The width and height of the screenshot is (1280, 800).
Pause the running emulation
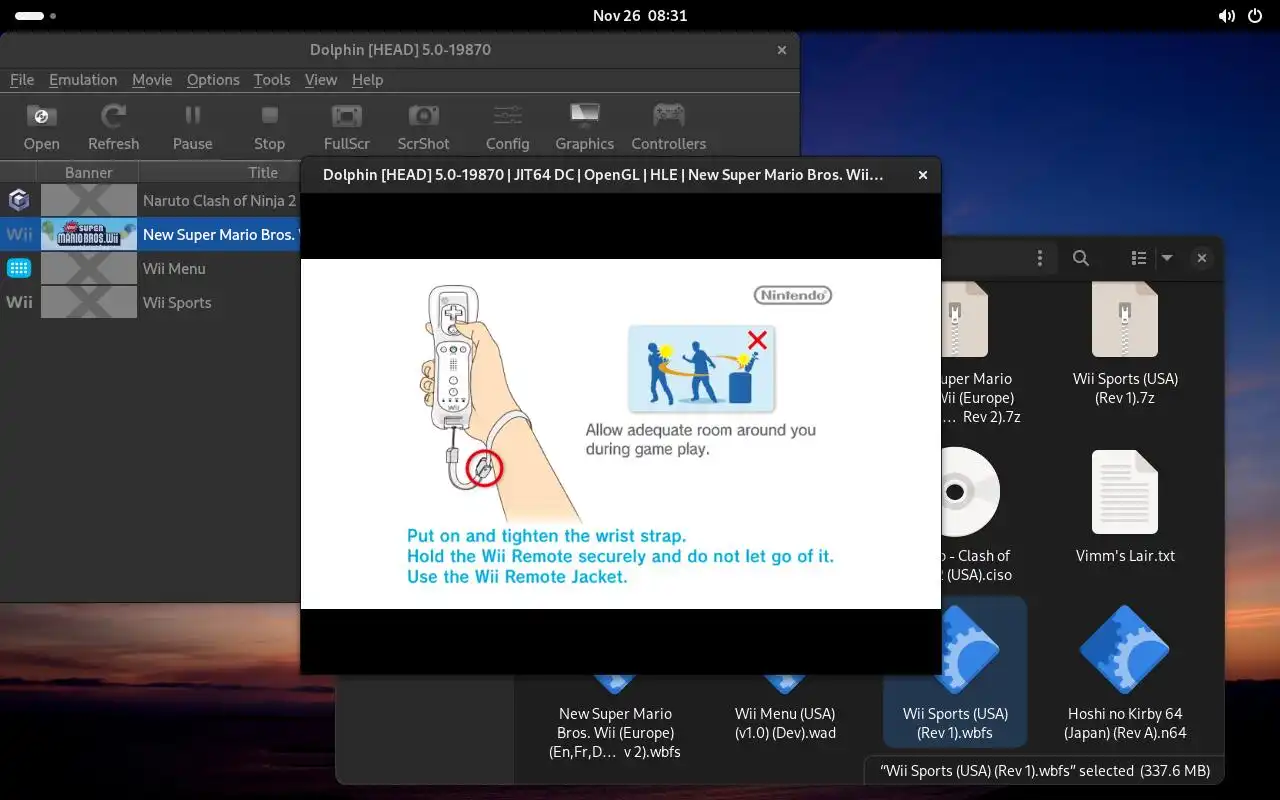tap(192, 127)
